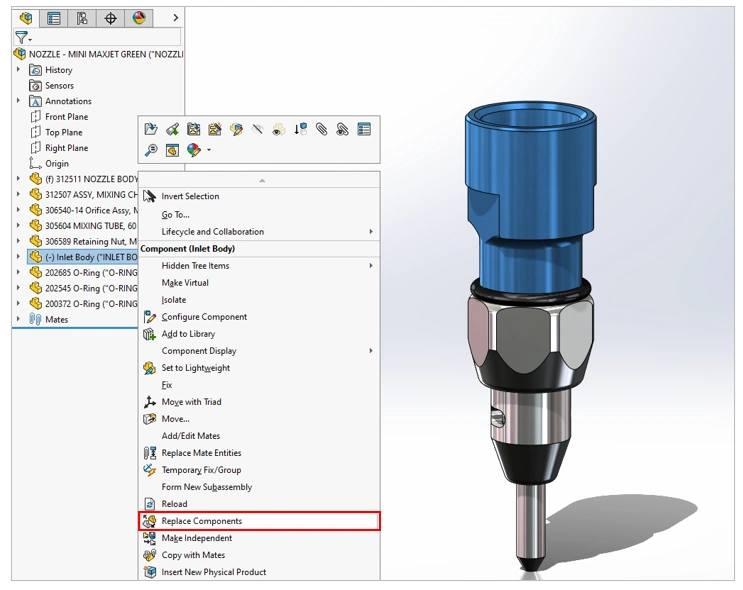Image resolution: width=743 pixels, height=590 pixels.
Task: Click Open Part icon in context toolbar
Action: coord(151,129)
